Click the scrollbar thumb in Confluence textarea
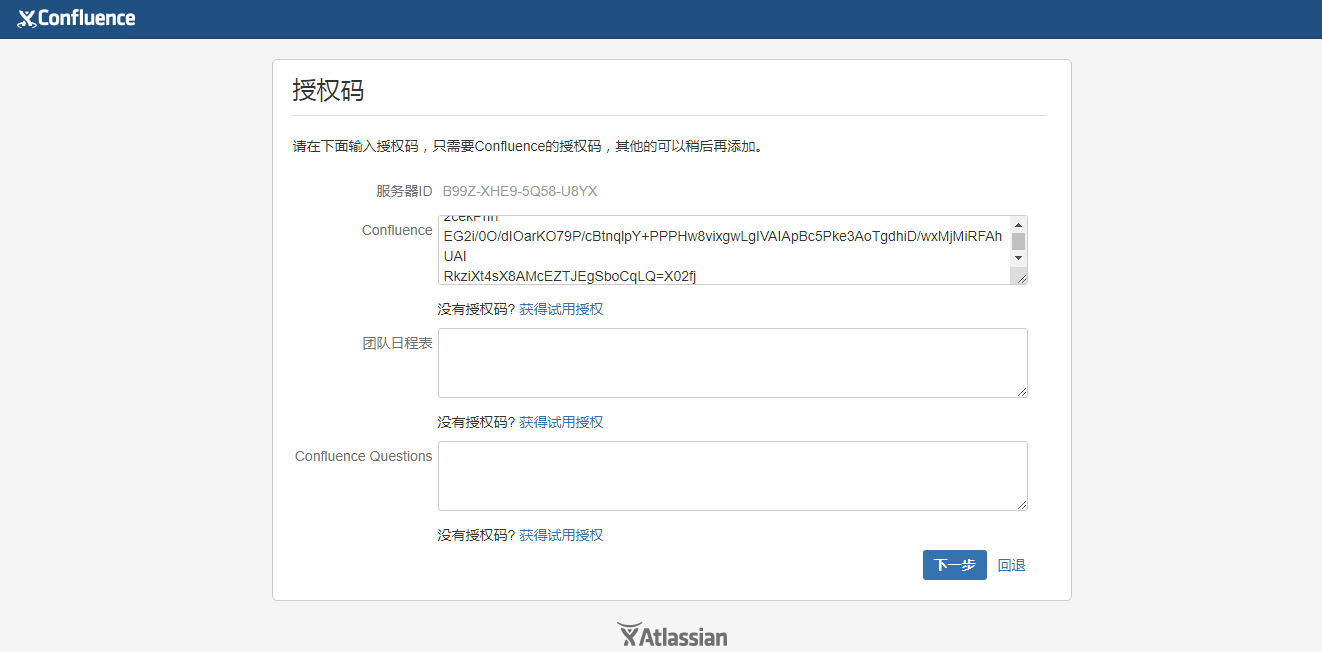1322x652 pixels. point(1018,241)
